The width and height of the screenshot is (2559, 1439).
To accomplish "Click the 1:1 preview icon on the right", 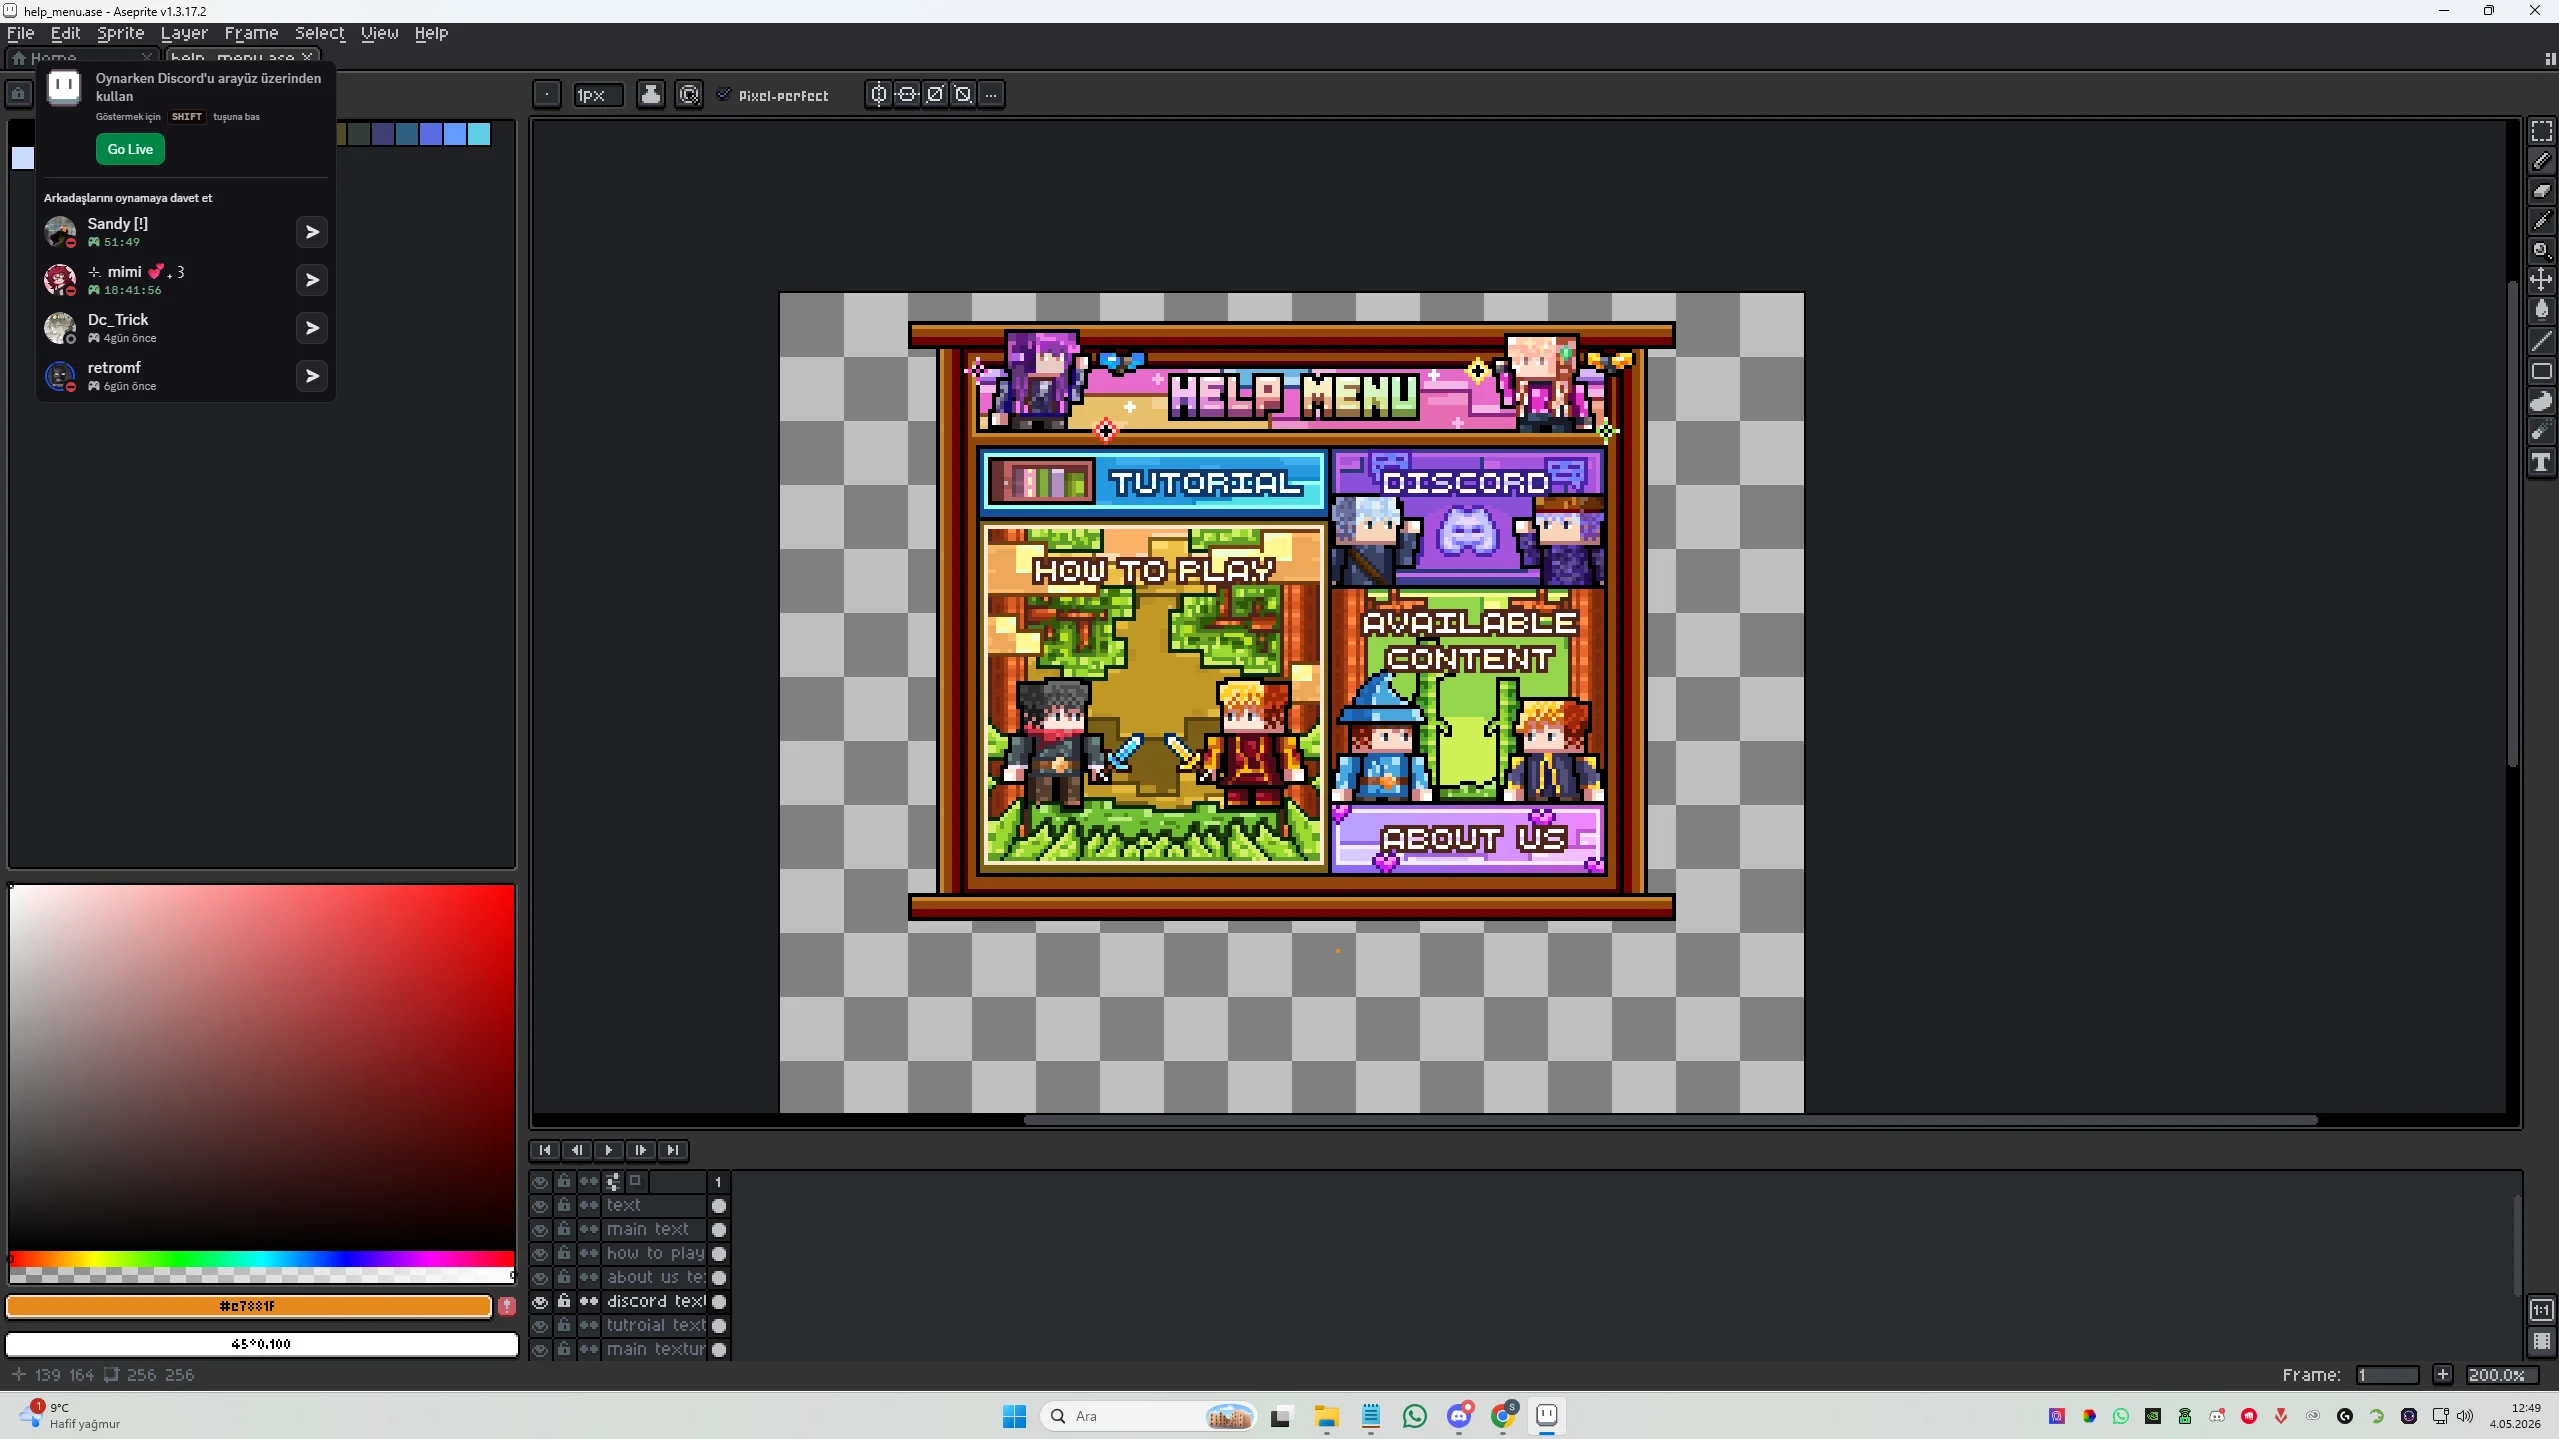I will pyautogui.click(x=2541, y=1310).
